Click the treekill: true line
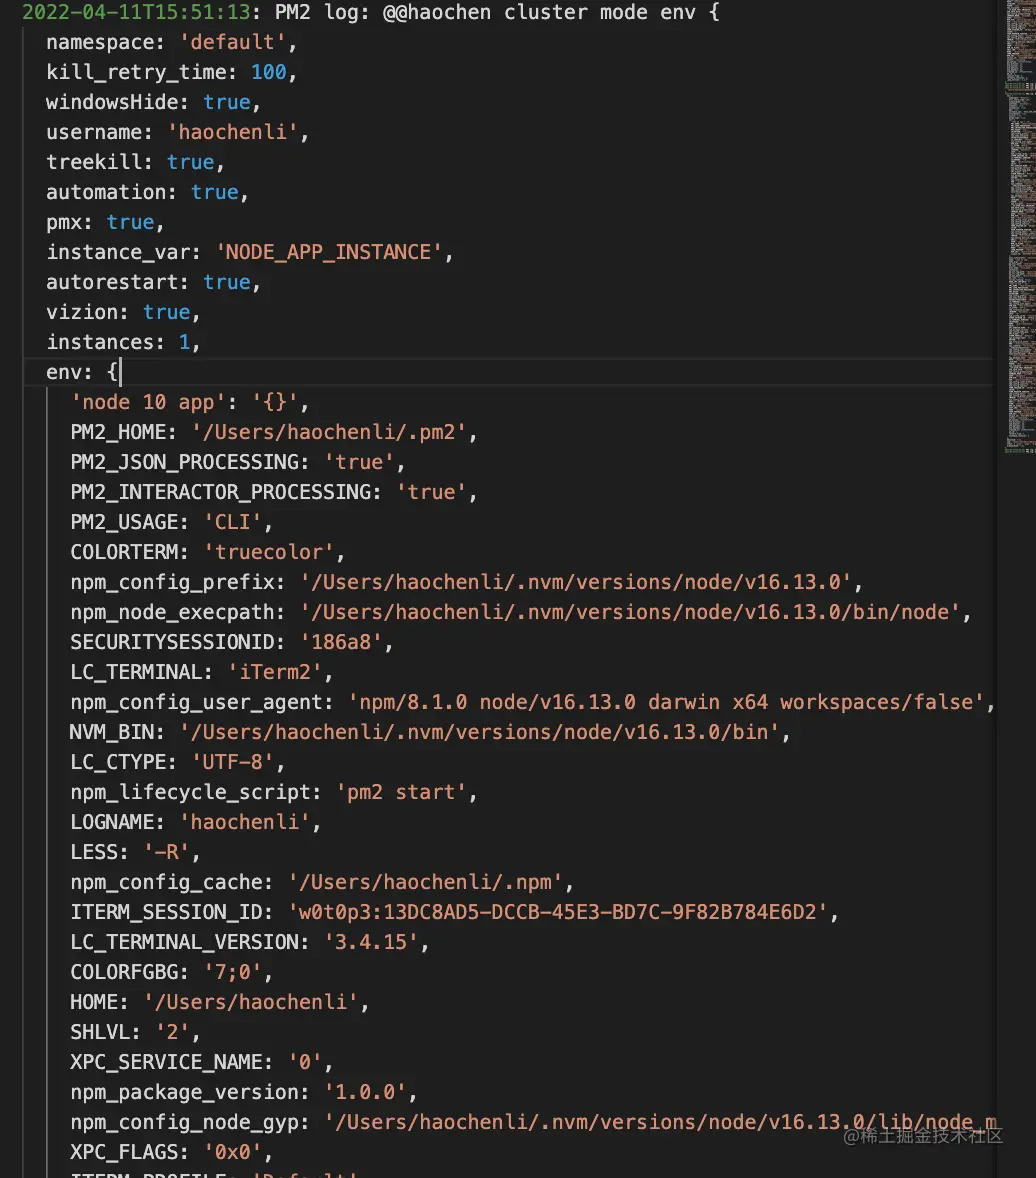This screenshot has width=1036, height=1178. click(134, 162)
